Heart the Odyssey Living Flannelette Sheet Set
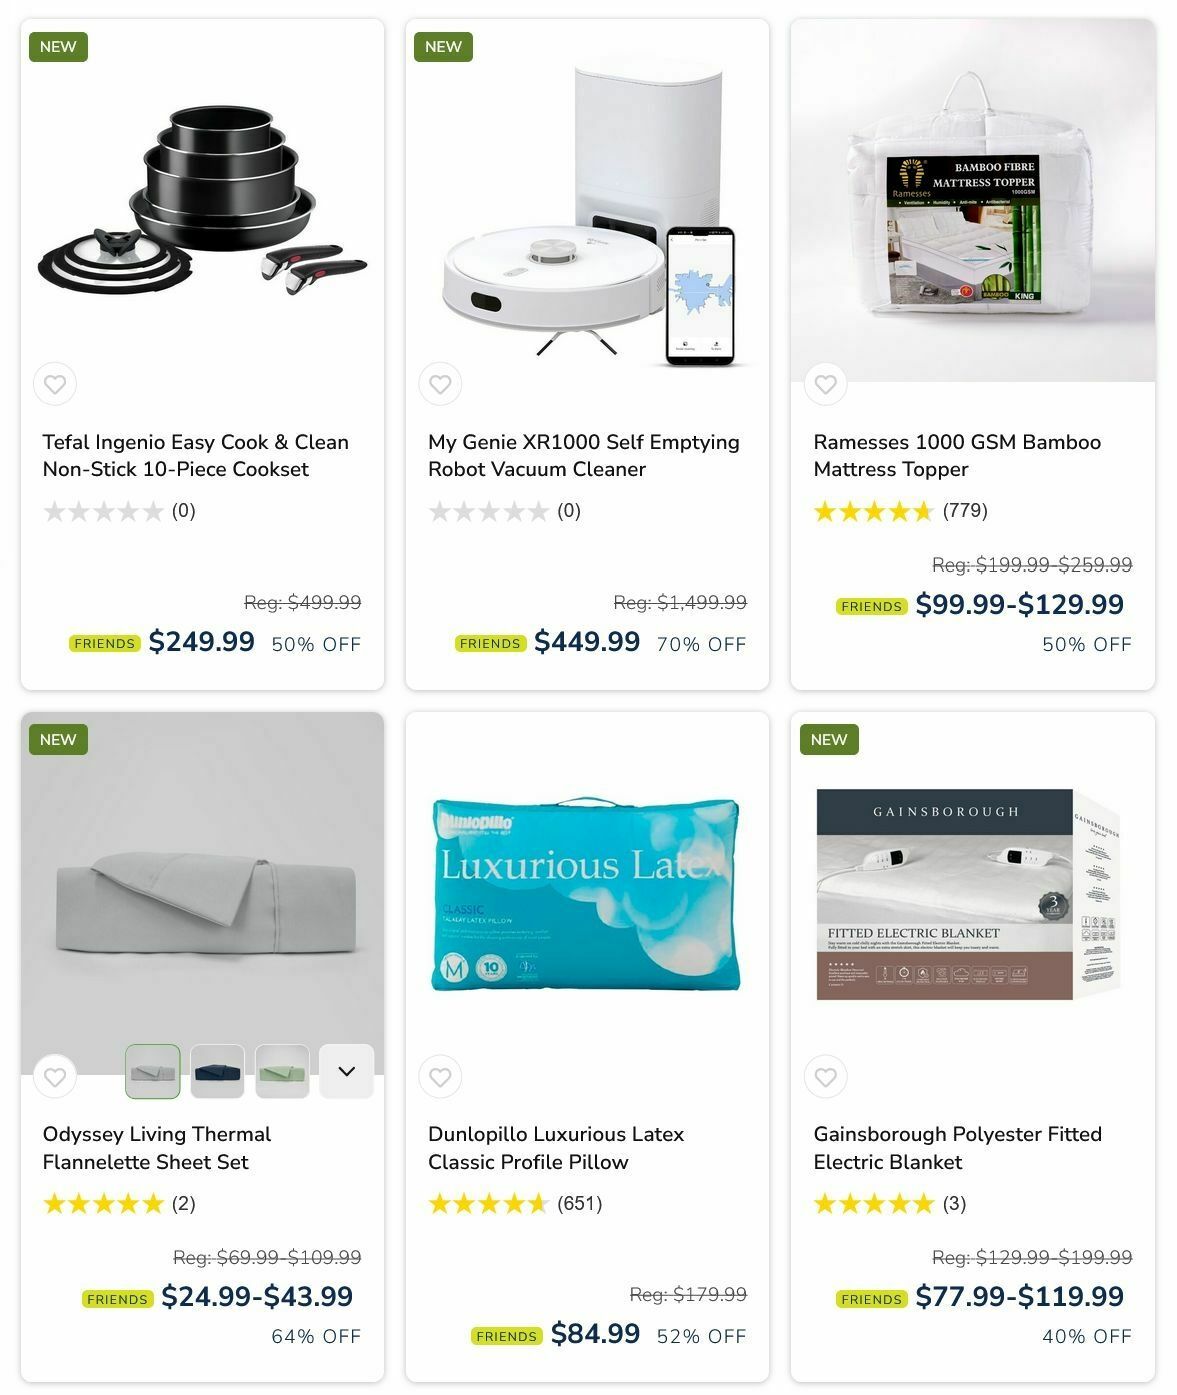 pyautogui.click(x=55, y=1077)
